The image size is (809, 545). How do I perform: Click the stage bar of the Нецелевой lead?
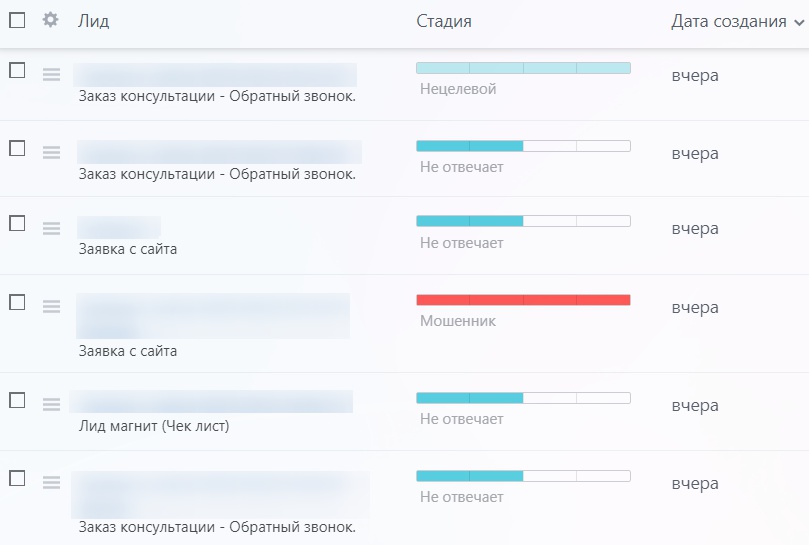coord(523,68)
